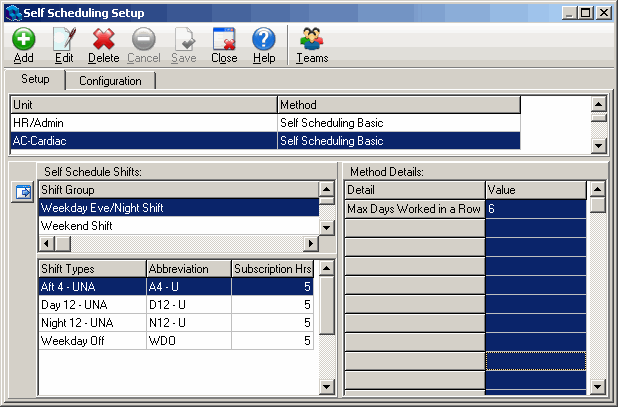Screen dimensions: 618x407
Task: Click the Method column header
Action: tap(398, 104)
